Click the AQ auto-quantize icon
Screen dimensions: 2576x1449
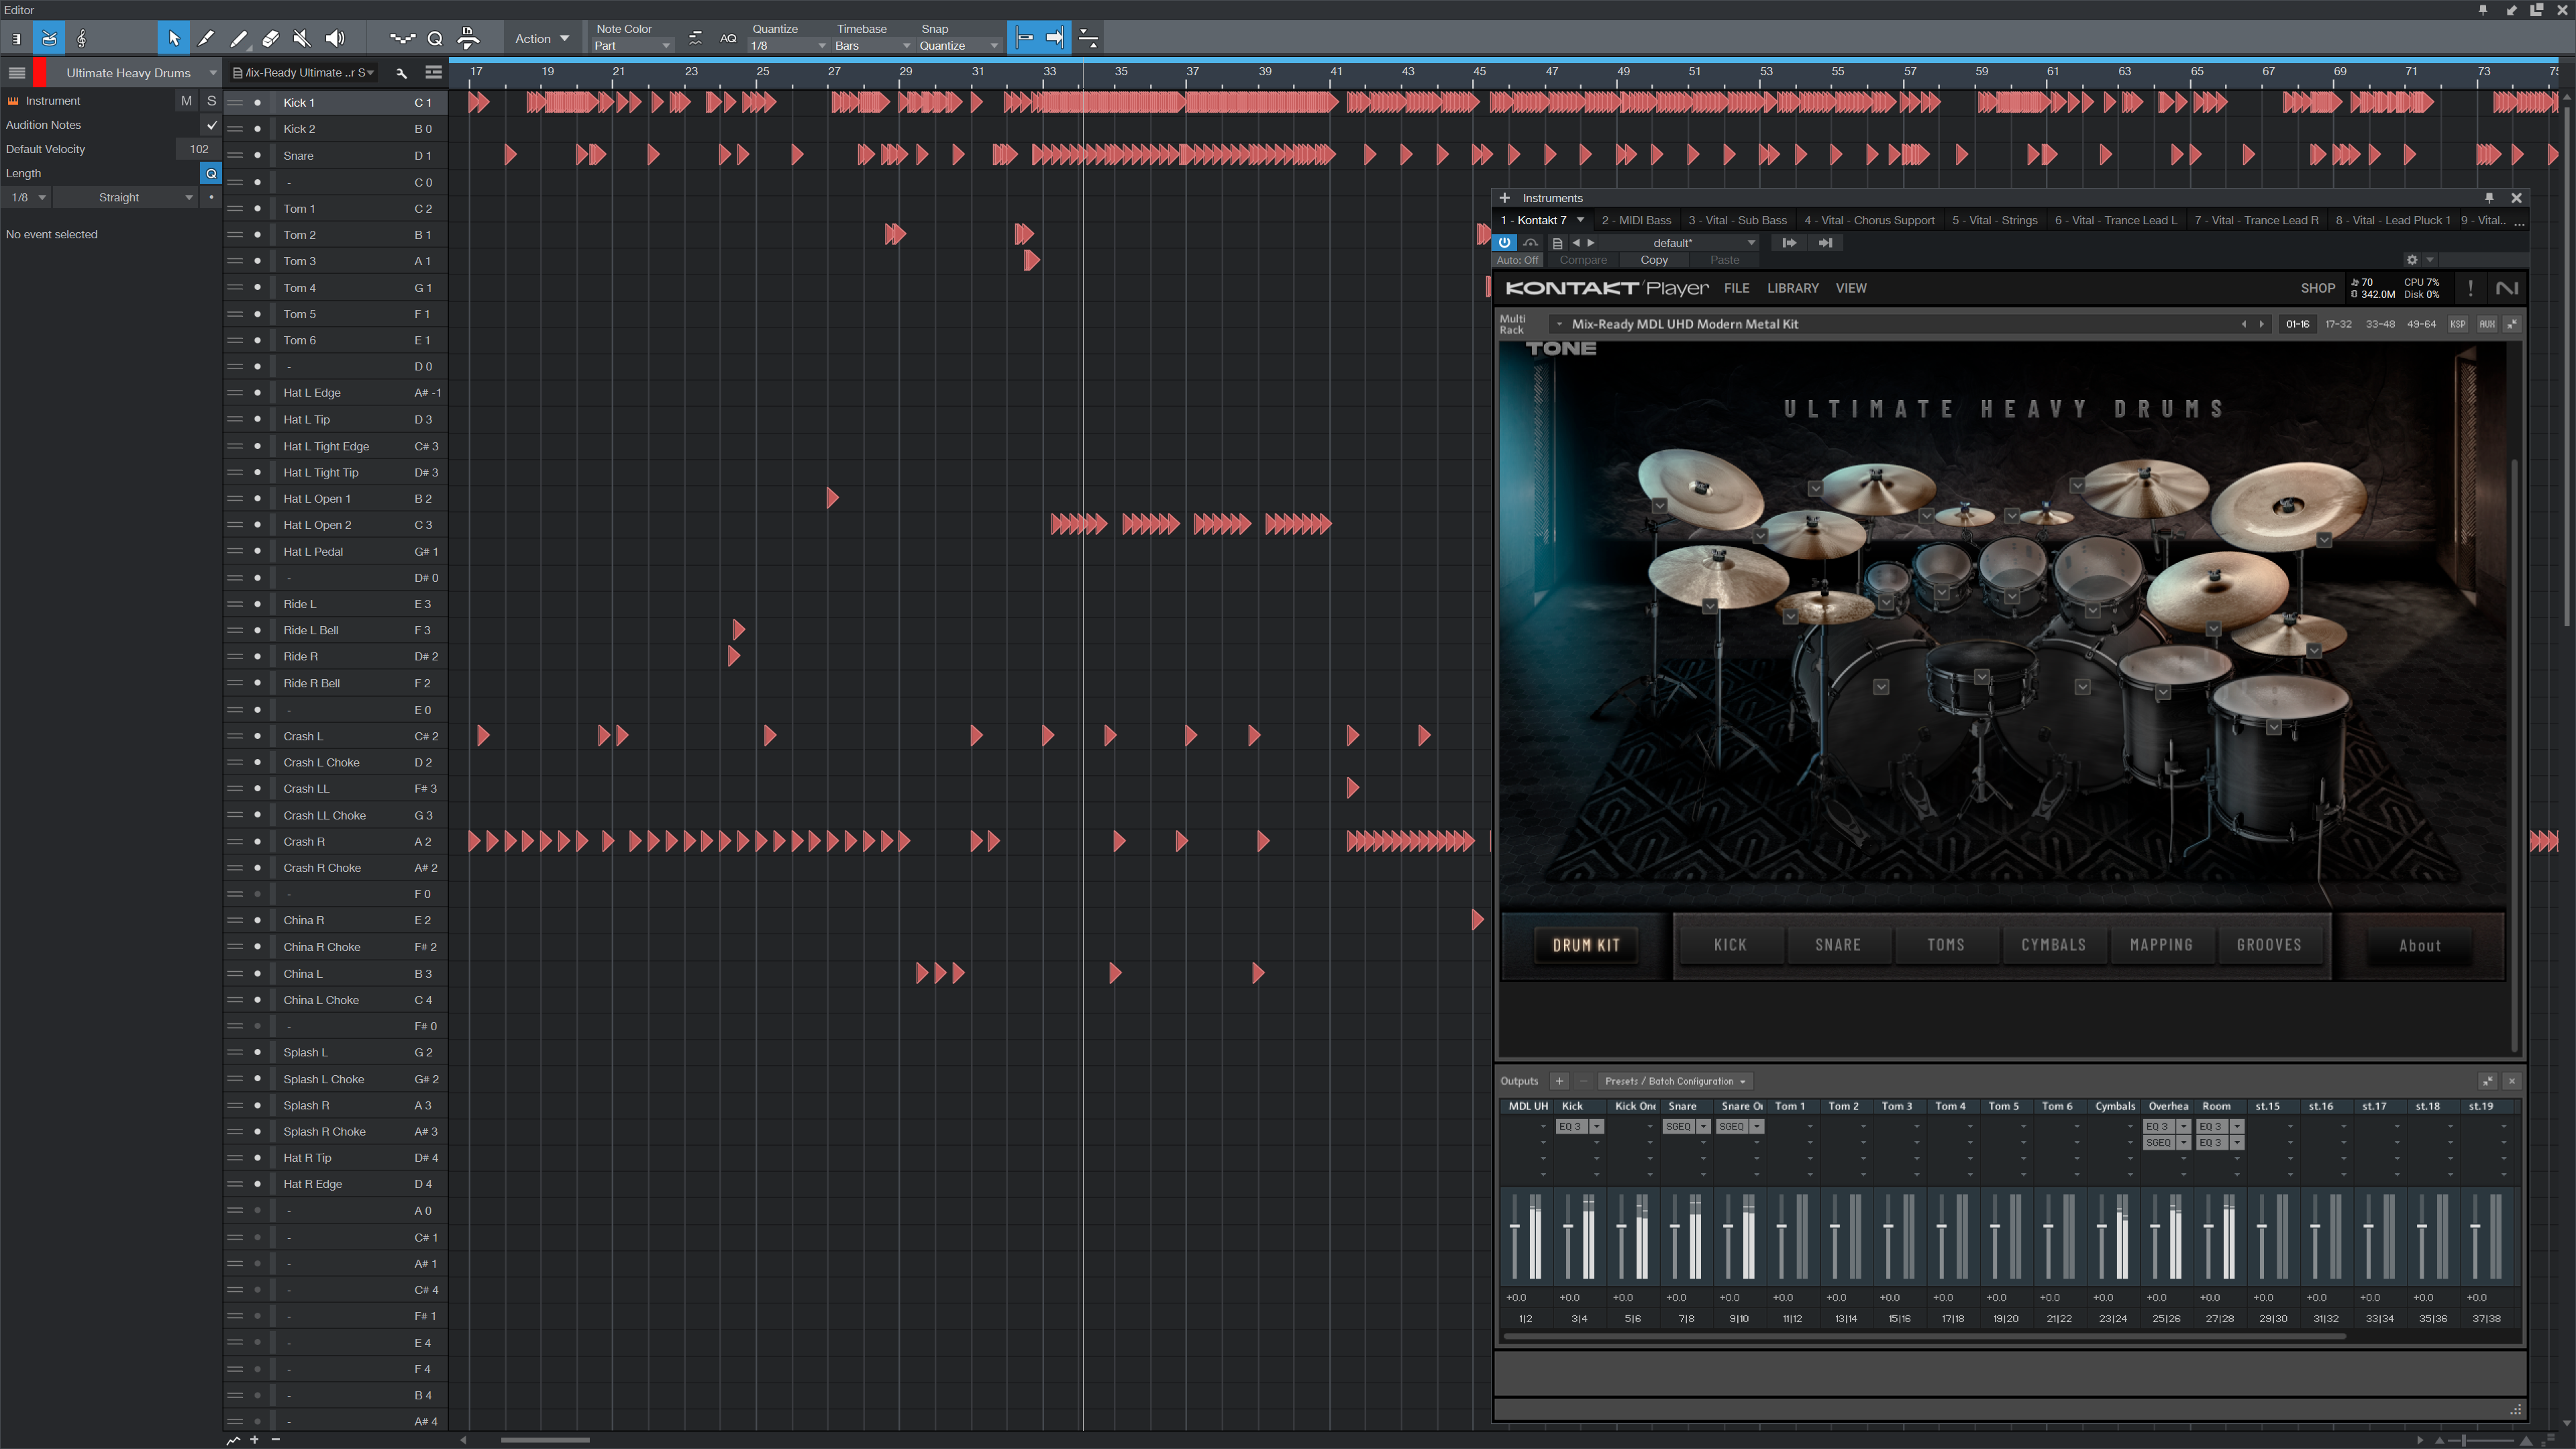[x=728, y=38]
